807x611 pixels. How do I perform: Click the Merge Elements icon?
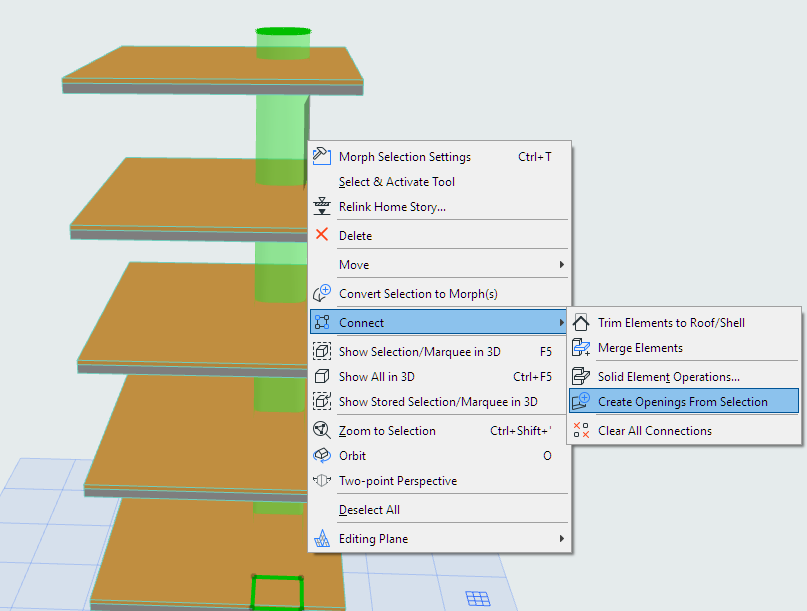581,347
